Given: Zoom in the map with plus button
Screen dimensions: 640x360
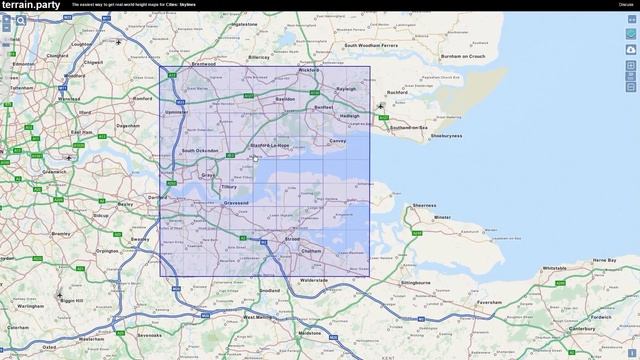Looking at the screenshot, I should pos(6,19).
